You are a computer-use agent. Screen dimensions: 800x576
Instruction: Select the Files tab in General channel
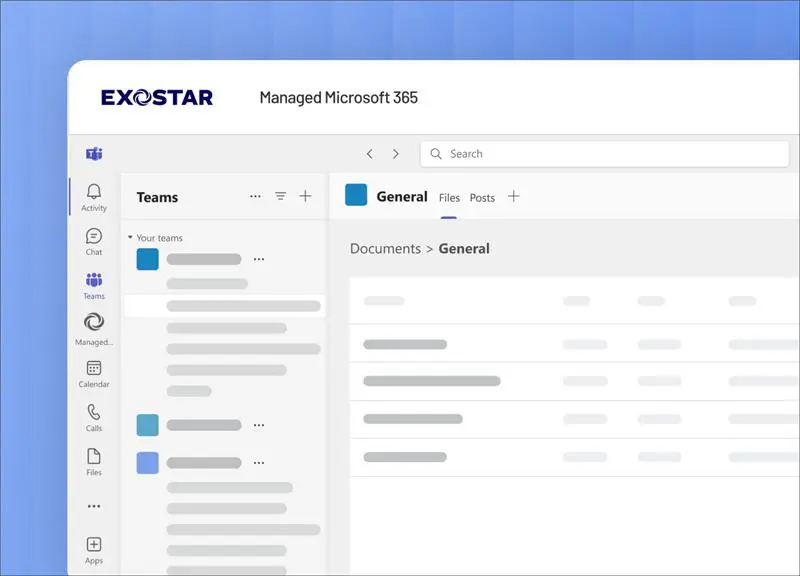coord(448,197)
